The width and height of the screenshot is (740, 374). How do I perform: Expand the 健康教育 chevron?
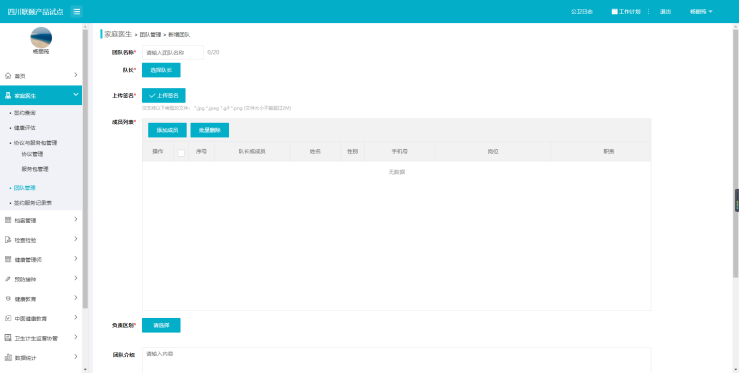coord(76,298)
